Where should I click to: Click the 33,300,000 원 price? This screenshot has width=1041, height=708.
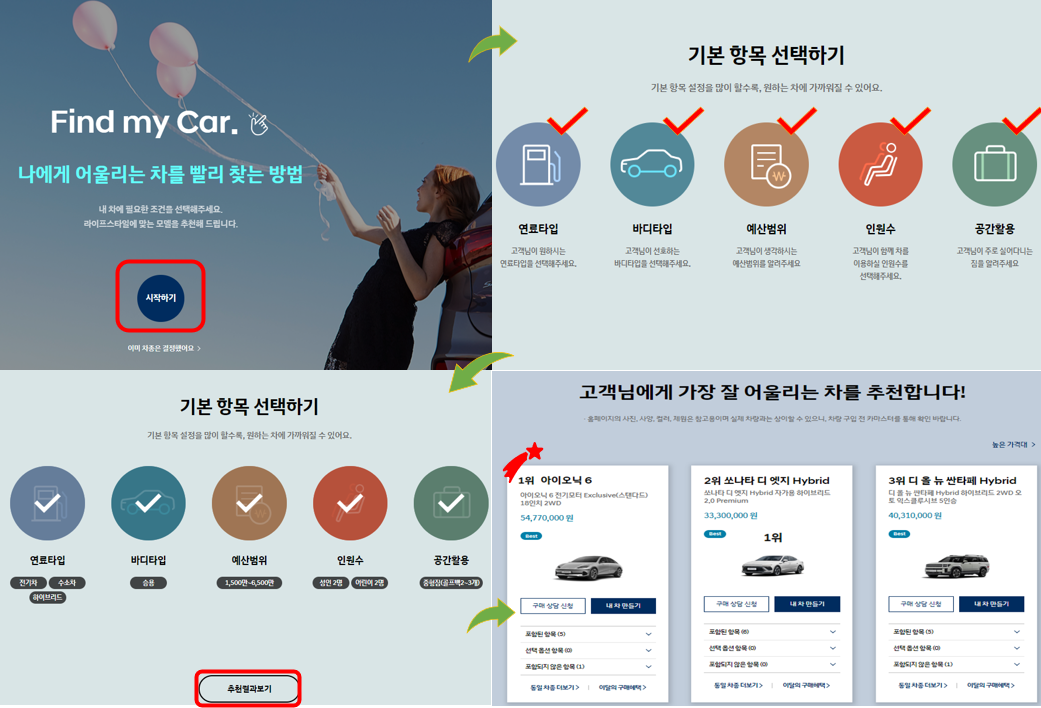[730, 515]
